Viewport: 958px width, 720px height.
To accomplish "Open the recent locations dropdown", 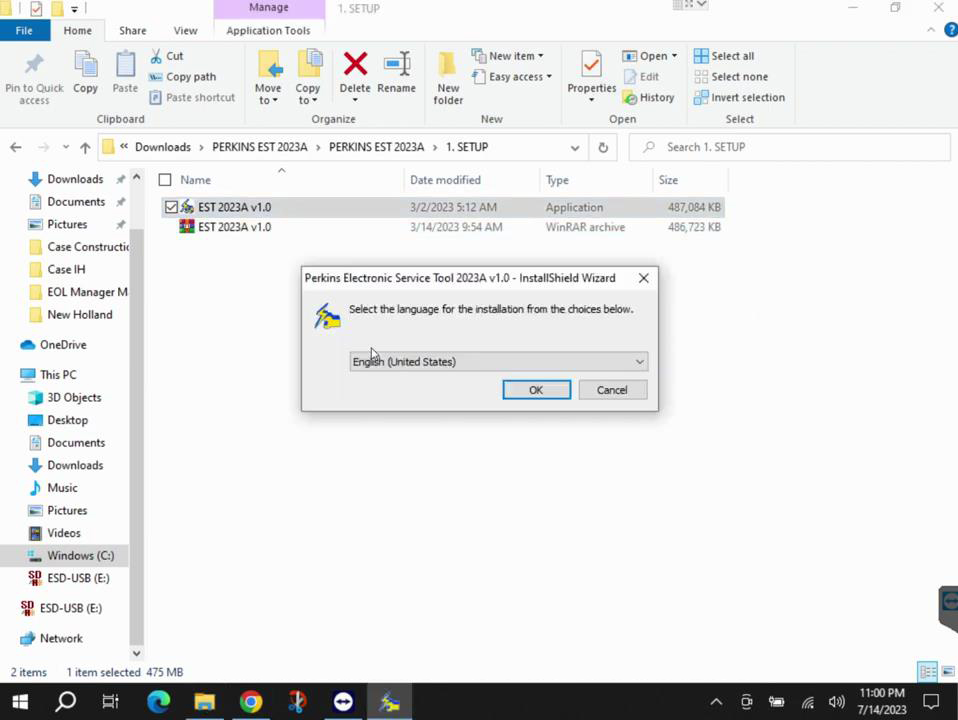I will click(65, 147).
